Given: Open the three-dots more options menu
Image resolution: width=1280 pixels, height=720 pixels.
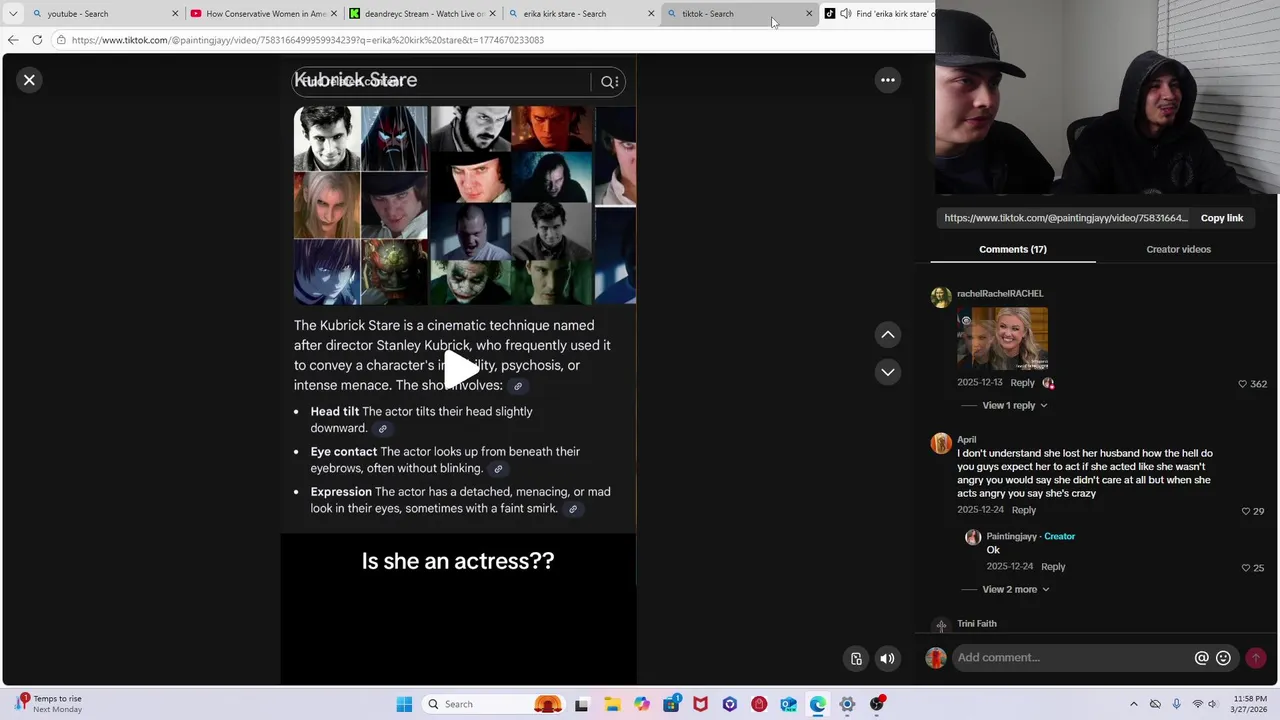Looking at the screenshot, I should point(887,80).
